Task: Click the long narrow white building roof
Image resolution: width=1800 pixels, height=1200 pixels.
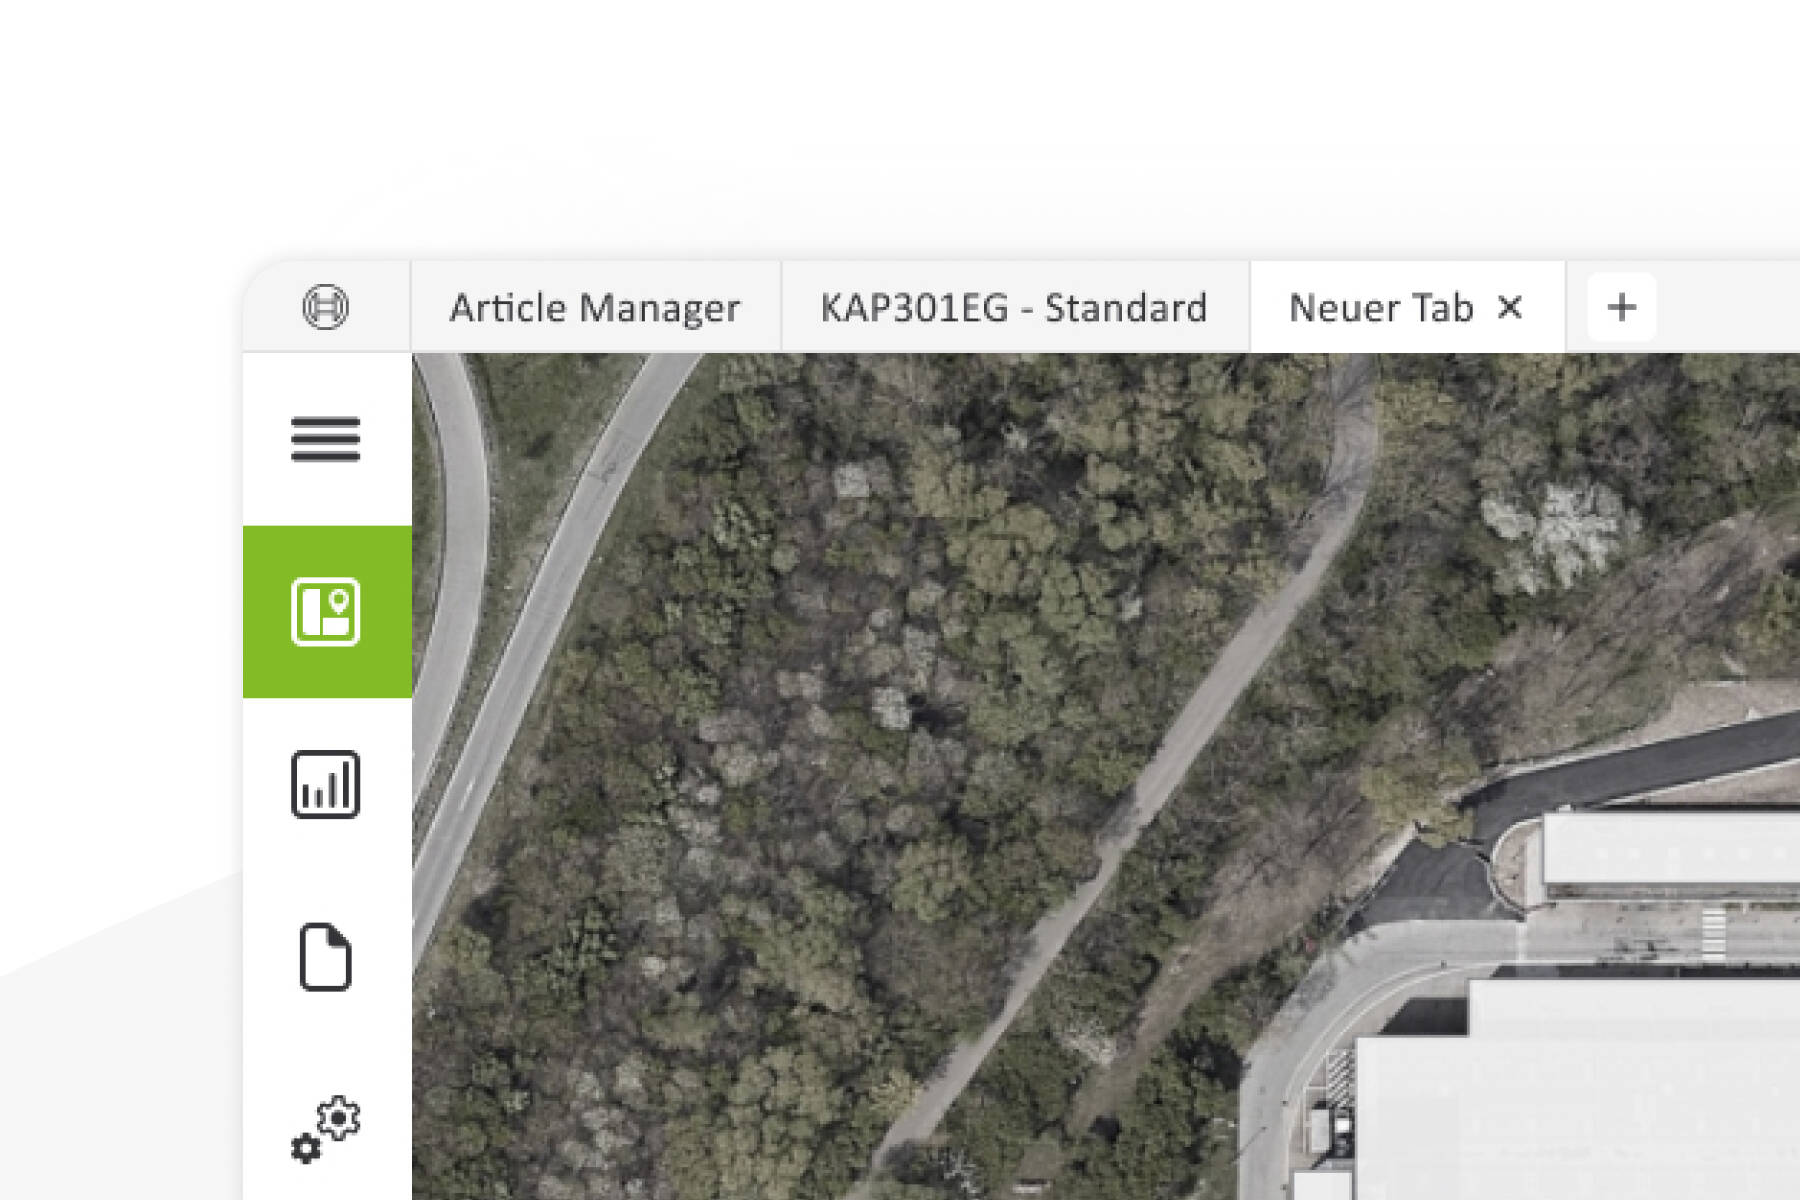Action: click(1670, 850)
